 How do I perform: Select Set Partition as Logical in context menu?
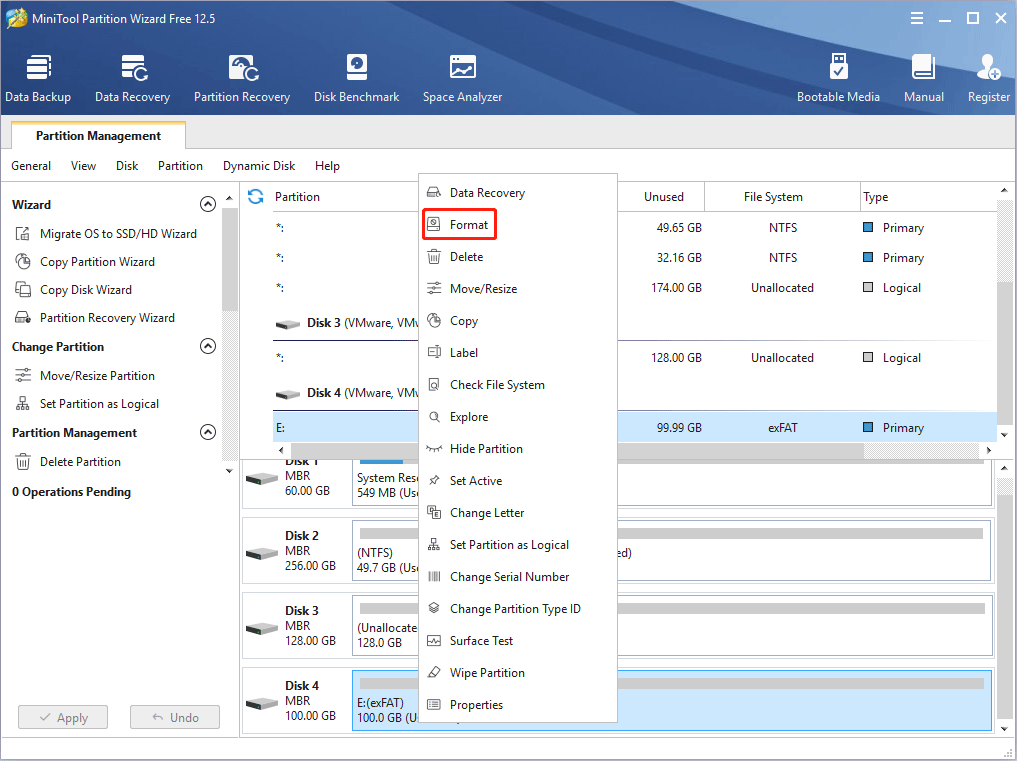click(x=518, y=545)
